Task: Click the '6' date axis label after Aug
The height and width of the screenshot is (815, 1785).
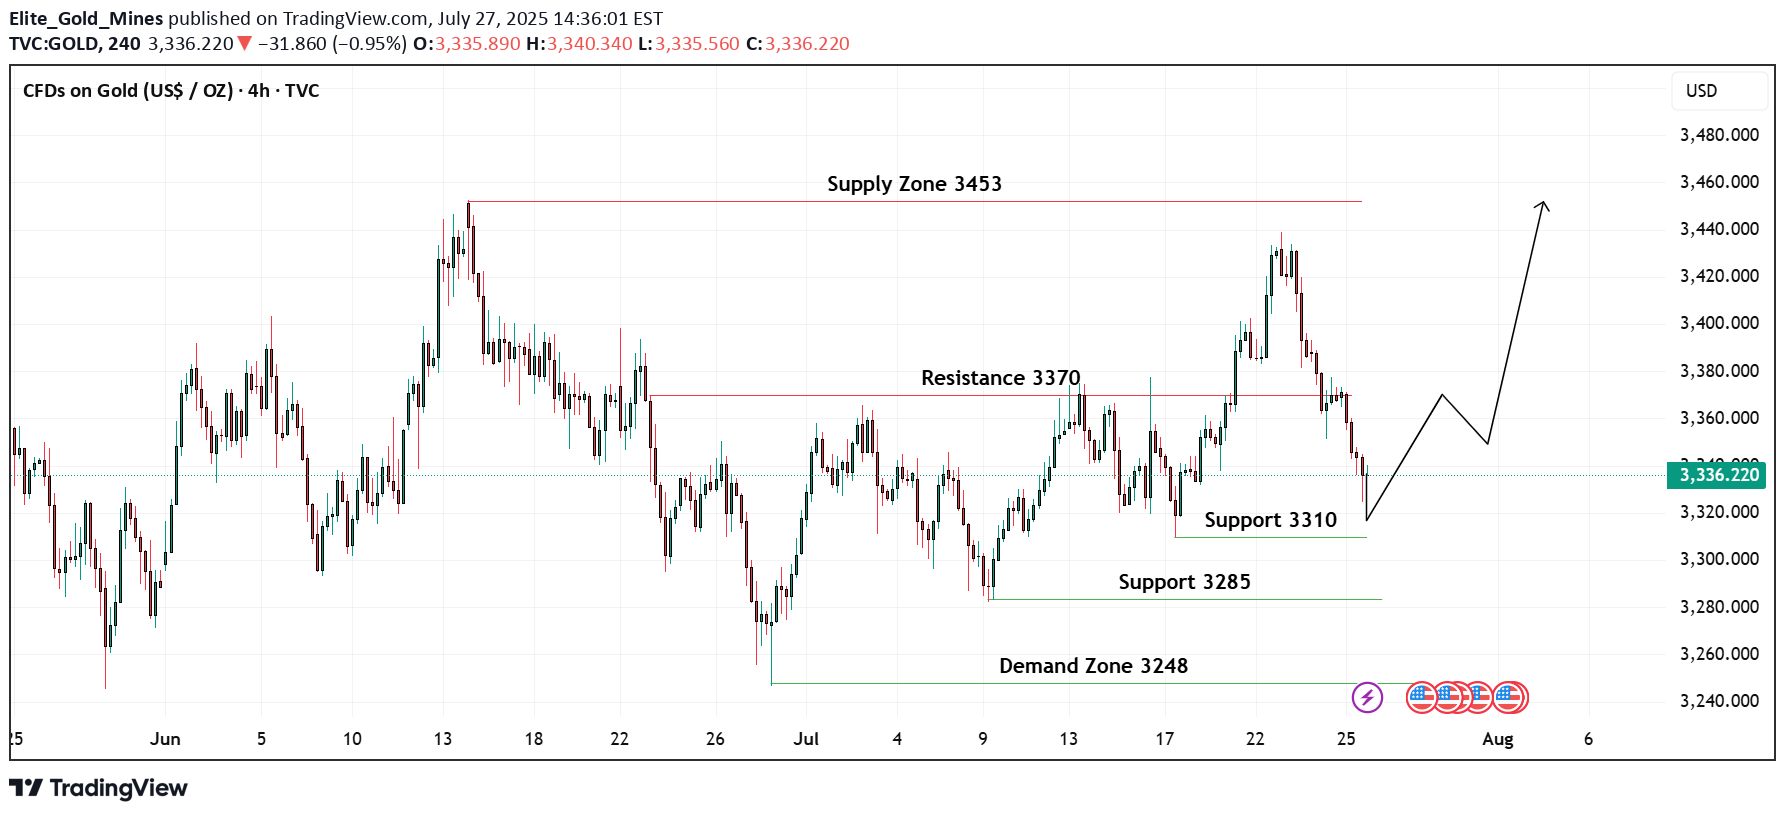Action: pos(1588,739)
